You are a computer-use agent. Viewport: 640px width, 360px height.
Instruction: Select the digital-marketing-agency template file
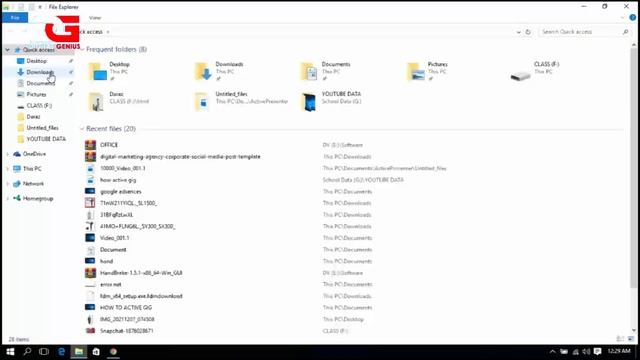(180, 157)
